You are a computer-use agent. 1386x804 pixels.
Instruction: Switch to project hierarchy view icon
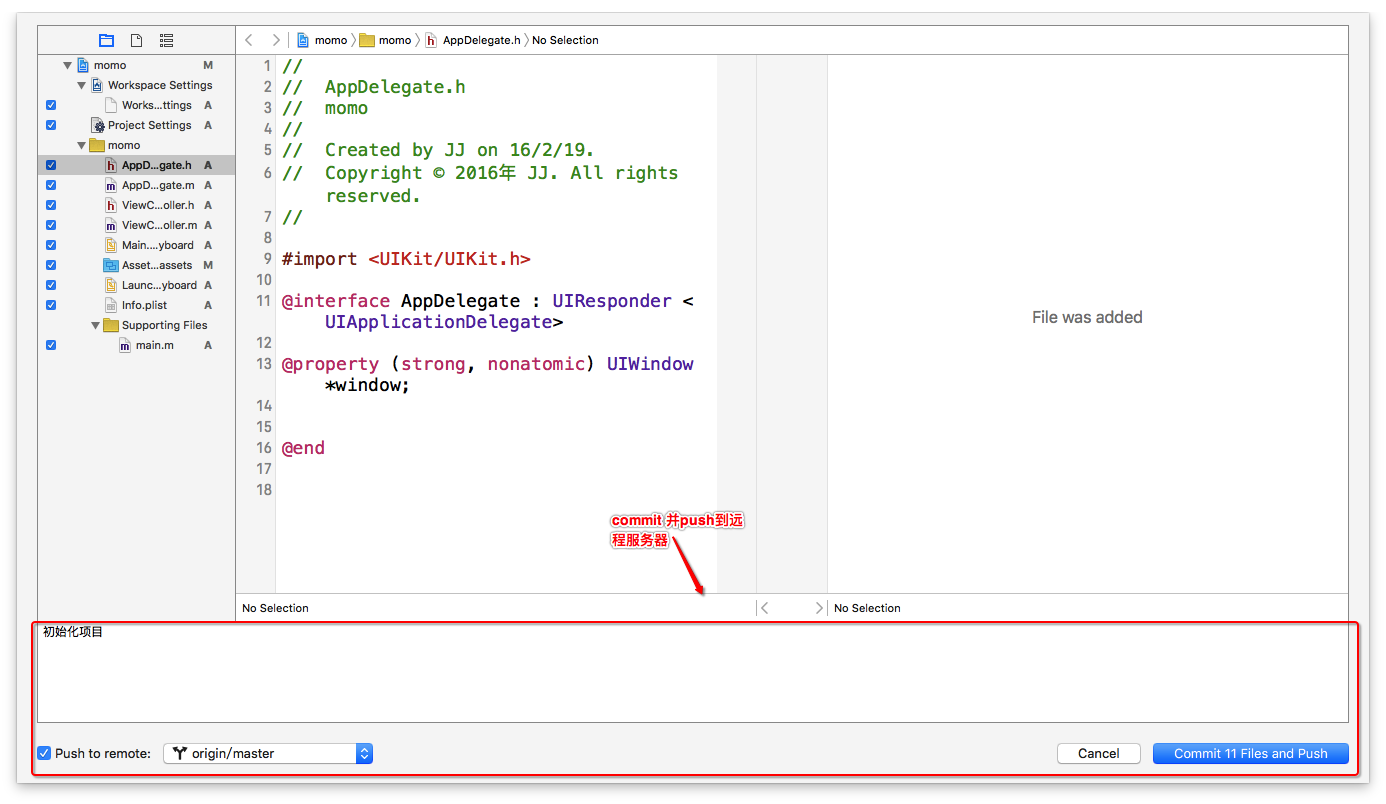coord(106,40)
